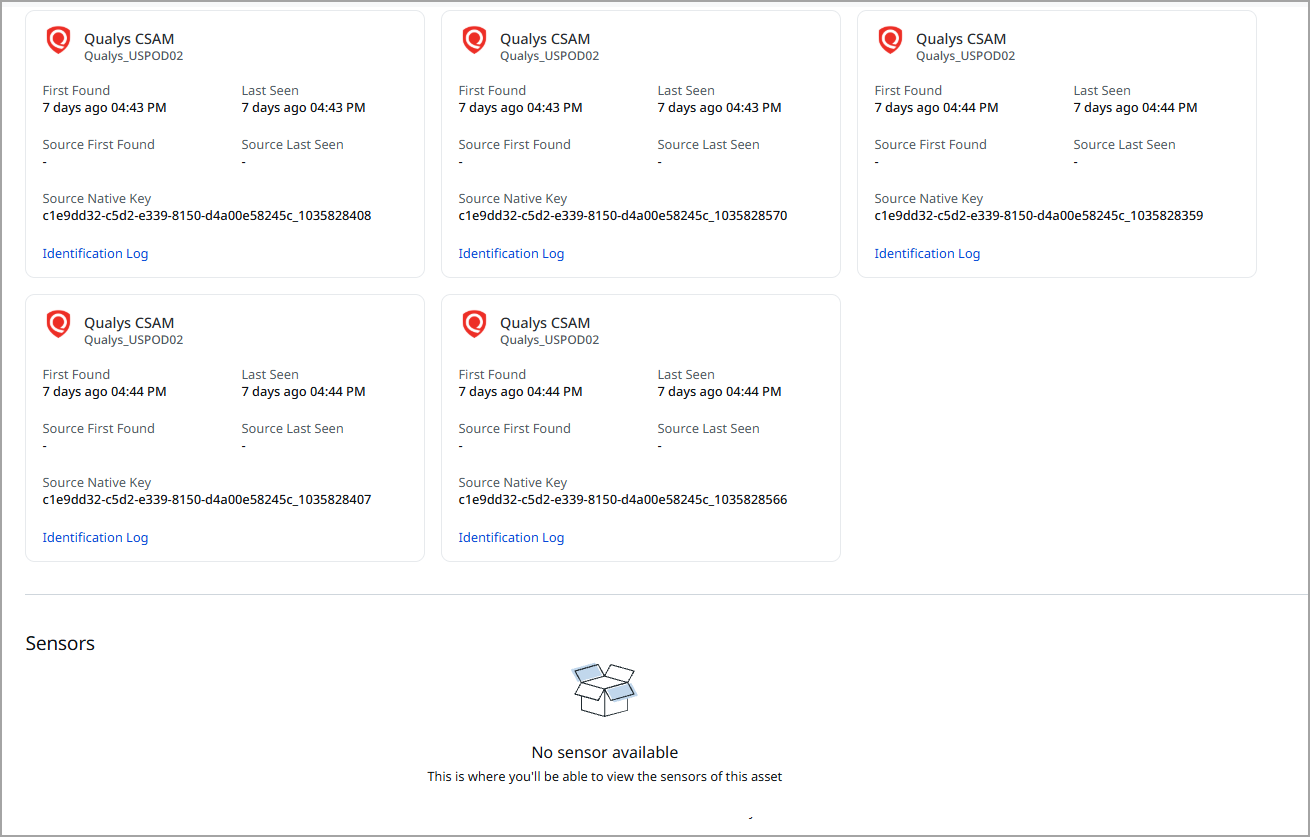The width and height of the screenshot is (1310, 837).
Task: Open Identification Log for key ending 1035828566
Action: [x=511, y=538]
